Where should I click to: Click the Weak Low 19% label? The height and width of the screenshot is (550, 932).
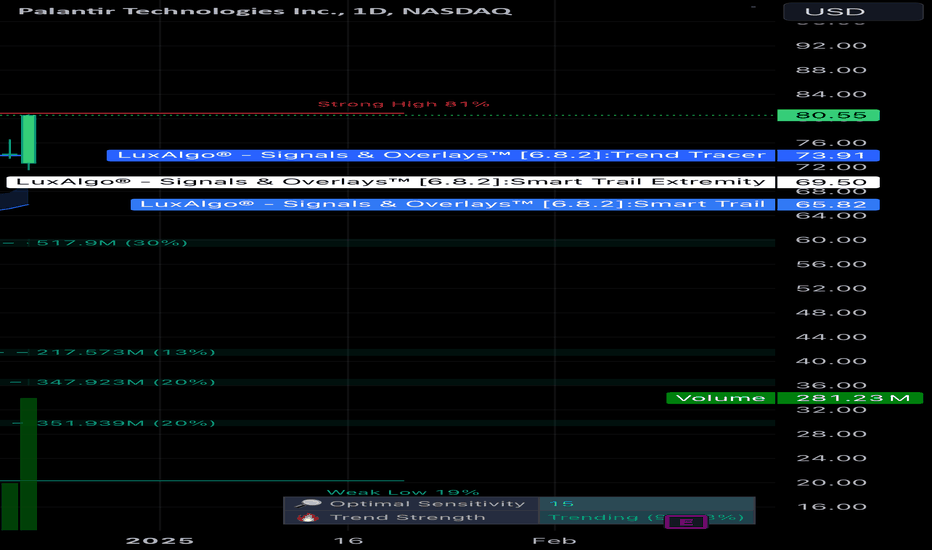click(403, 492)
